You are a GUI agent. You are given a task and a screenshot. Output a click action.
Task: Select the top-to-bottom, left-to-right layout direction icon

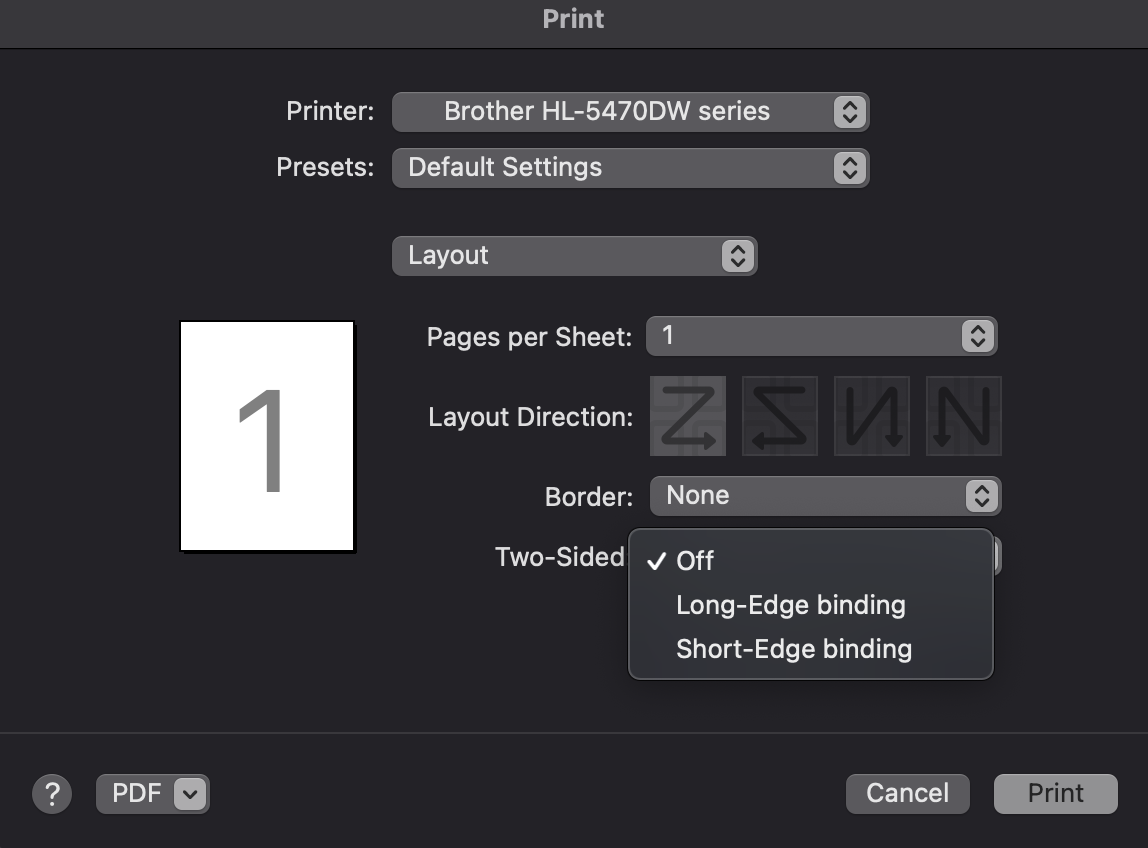click(x=872, y=416)
